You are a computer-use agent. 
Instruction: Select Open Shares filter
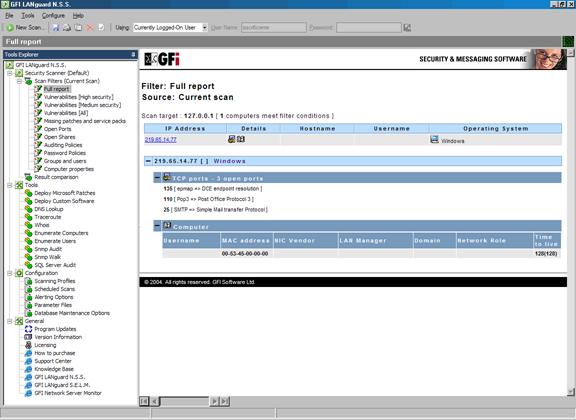coord(60,137)
